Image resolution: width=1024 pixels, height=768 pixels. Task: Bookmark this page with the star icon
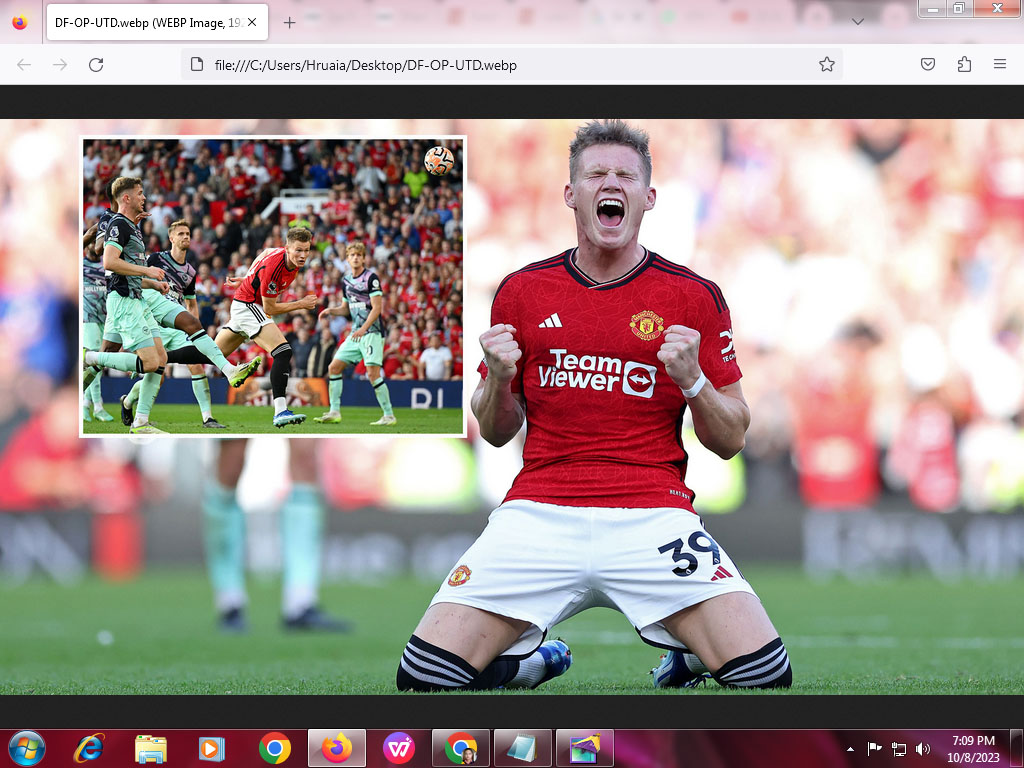(x=826, y=65)
